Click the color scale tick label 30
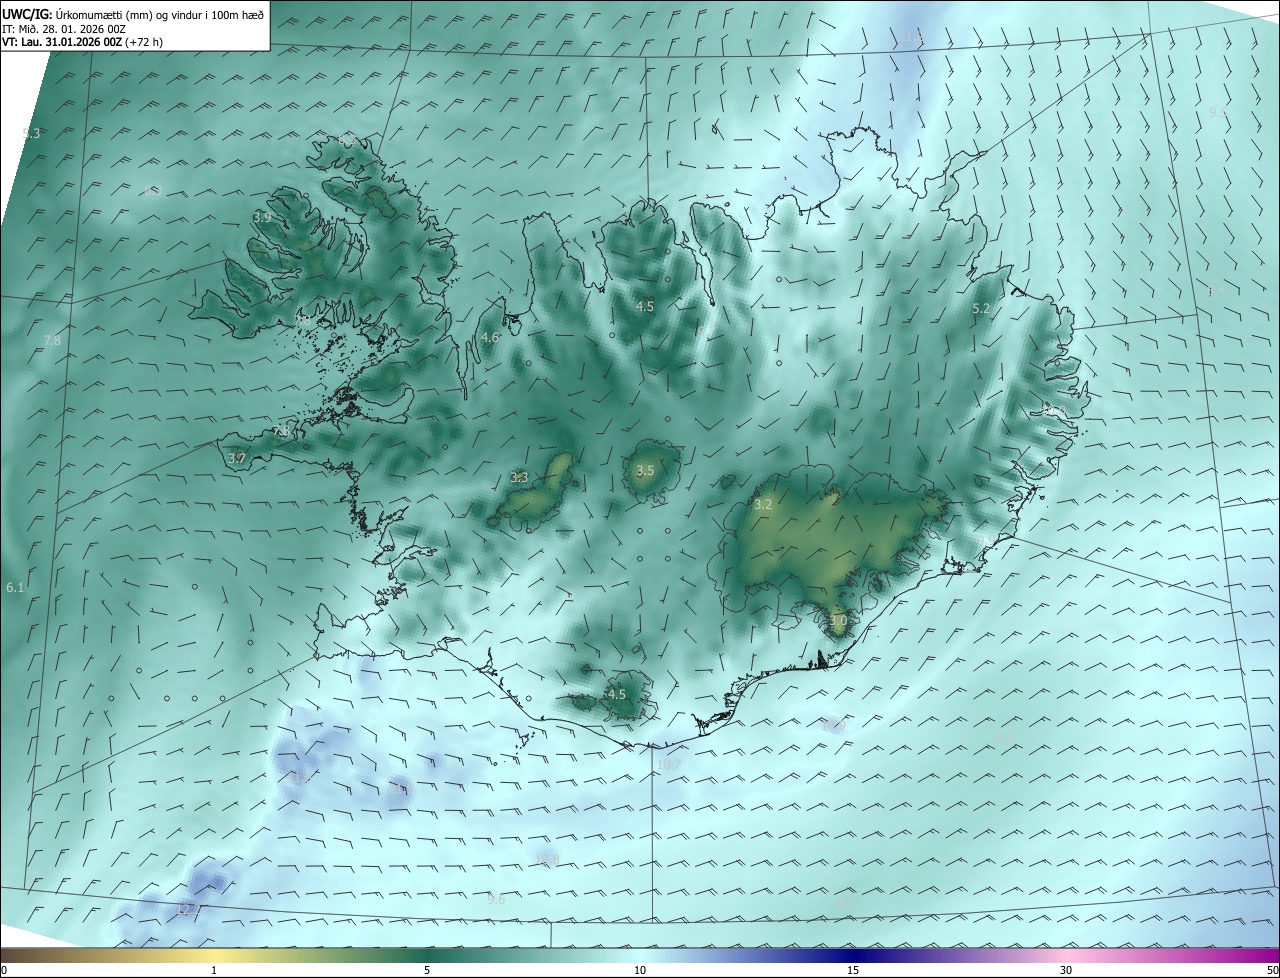The height and width of the screenshot is (978, 1280). coord(1066,970)
